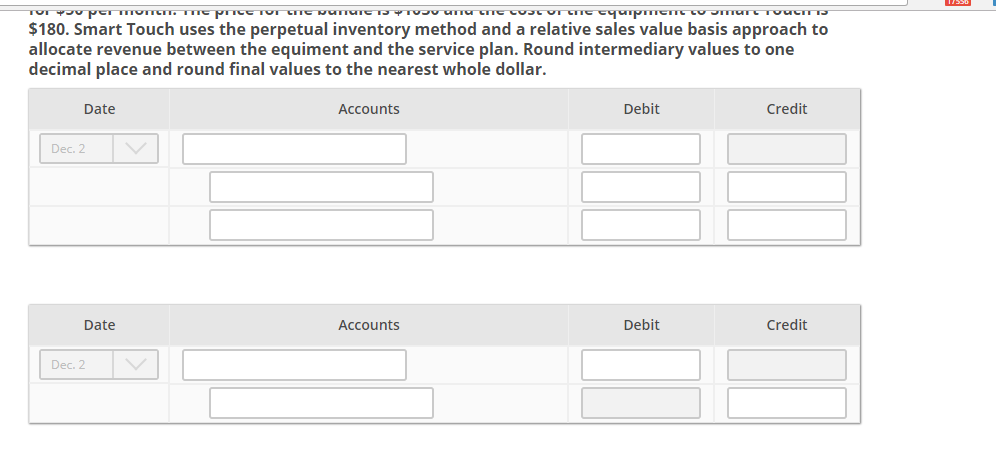
Task: Click first entry's grayed top-row Credit field
Action: tap(787, 149)
